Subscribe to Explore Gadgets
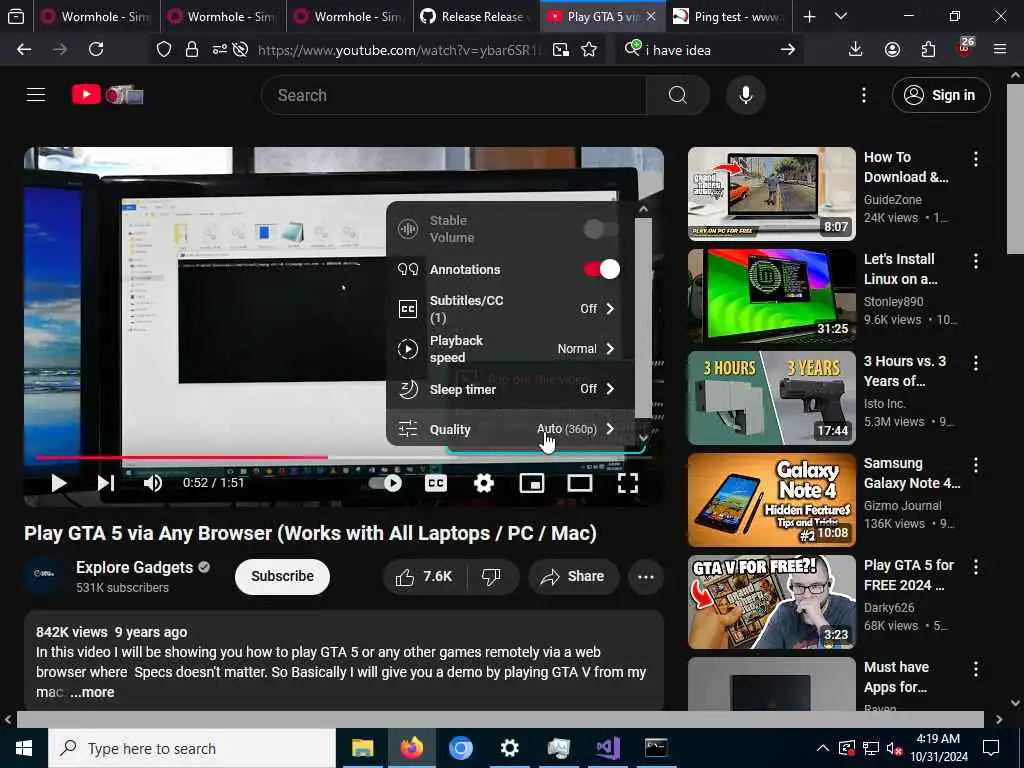 [x=282, y=577]
